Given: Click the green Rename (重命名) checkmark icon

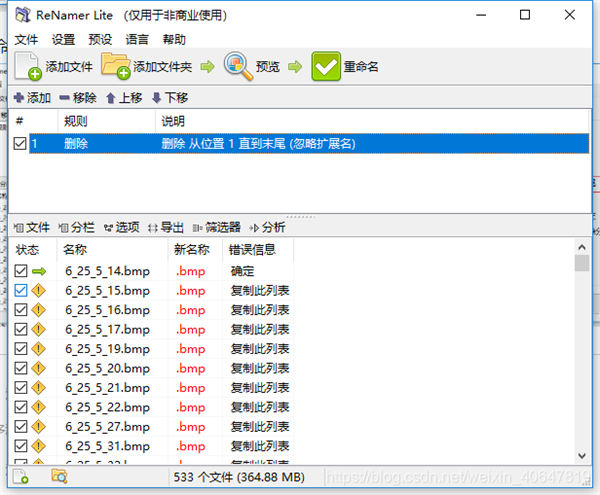Looking at the screenshot, I should (326, 66).
